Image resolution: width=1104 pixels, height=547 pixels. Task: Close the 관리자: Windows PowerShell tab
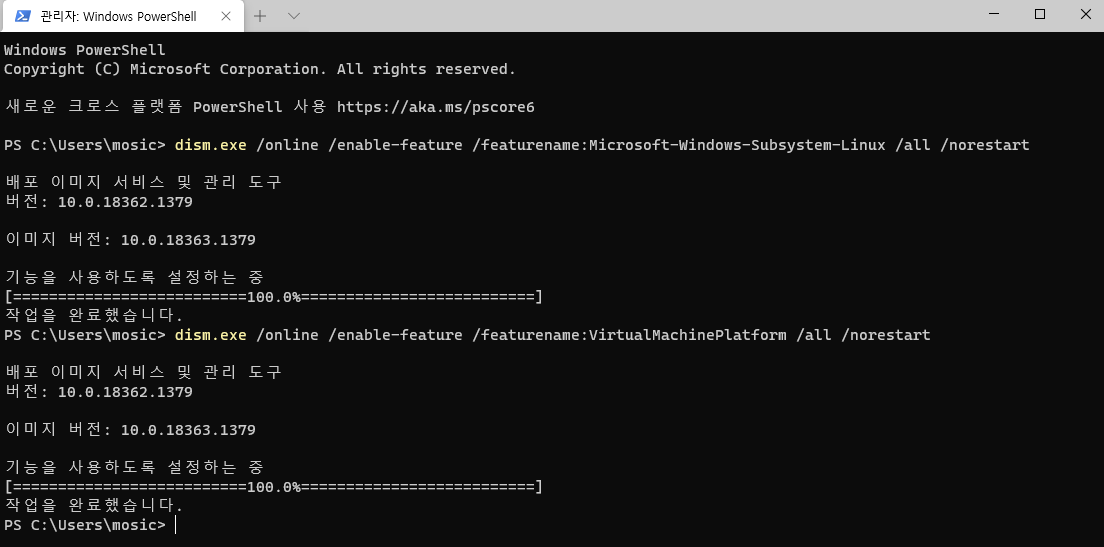pos(226,15)
